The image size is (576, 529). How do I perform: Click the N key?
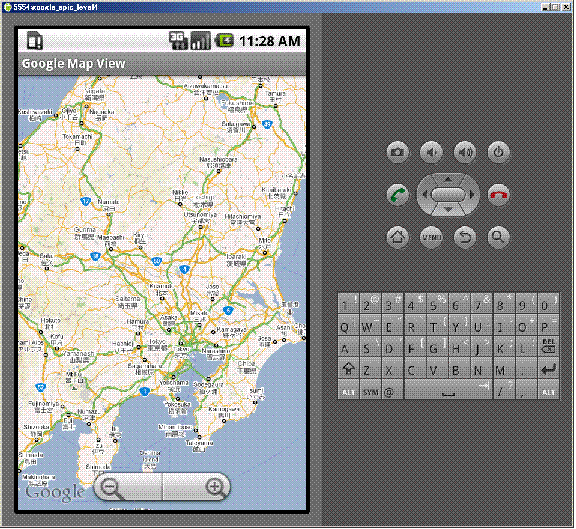point(481,369)
